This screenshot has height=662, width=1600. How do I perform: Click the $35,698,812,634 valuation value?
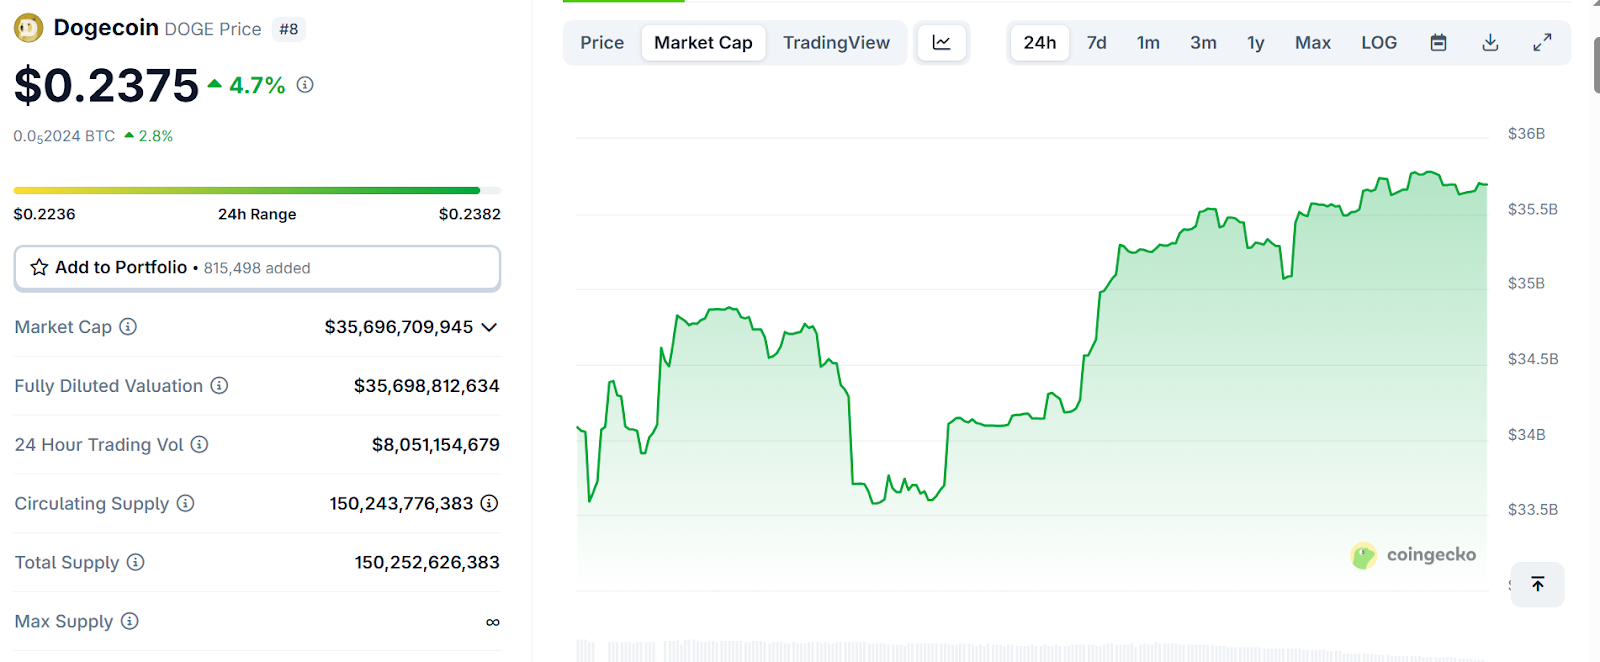(x=427, y=386)
